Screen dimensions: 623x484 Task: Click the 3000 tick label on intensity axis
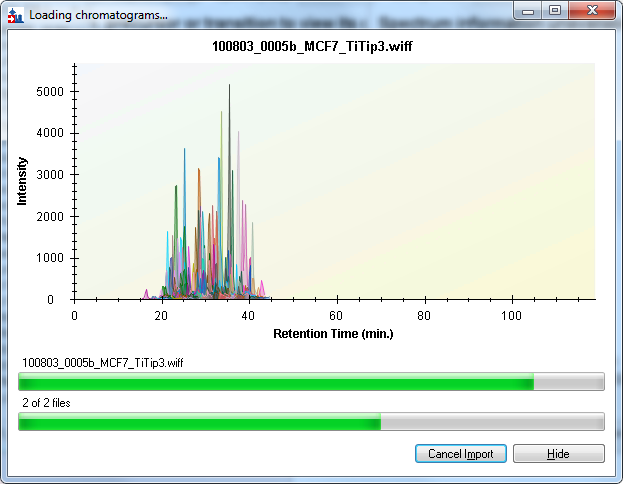coord(50,175)
